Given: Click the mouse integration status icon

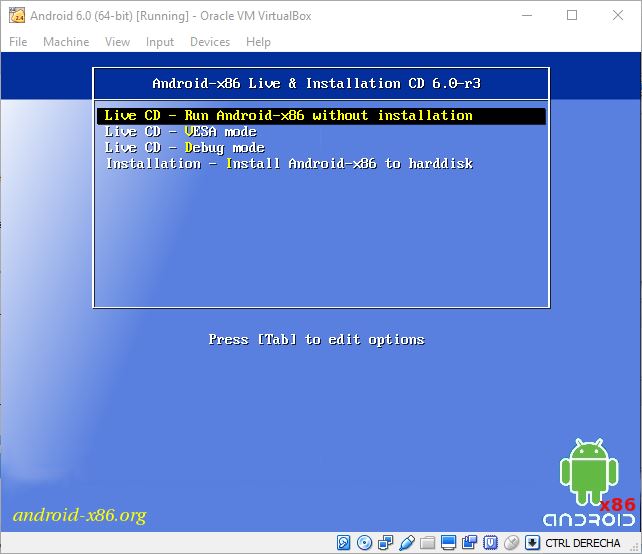Looking at the screenshot, I should click(511, 543).
